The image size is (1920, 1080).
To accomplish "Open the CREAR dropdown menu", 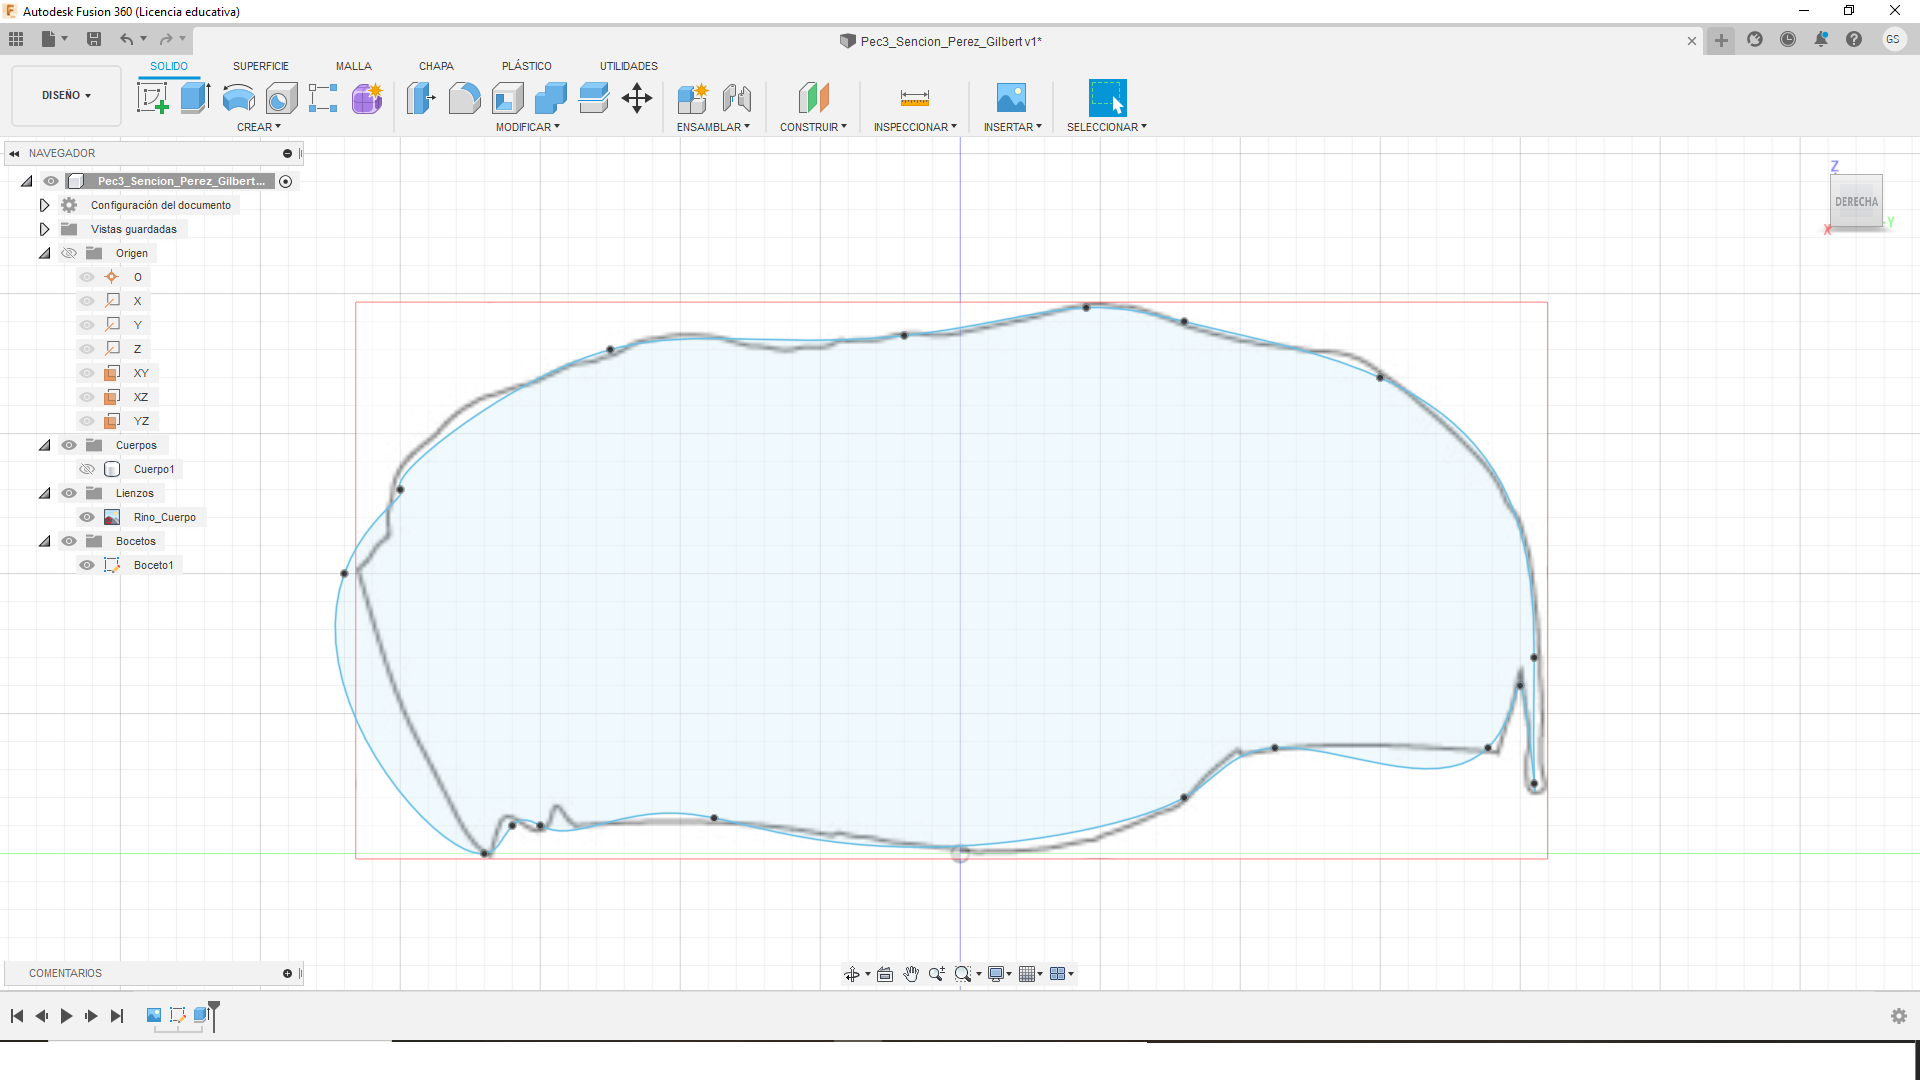I will click(x=259, y=127).
